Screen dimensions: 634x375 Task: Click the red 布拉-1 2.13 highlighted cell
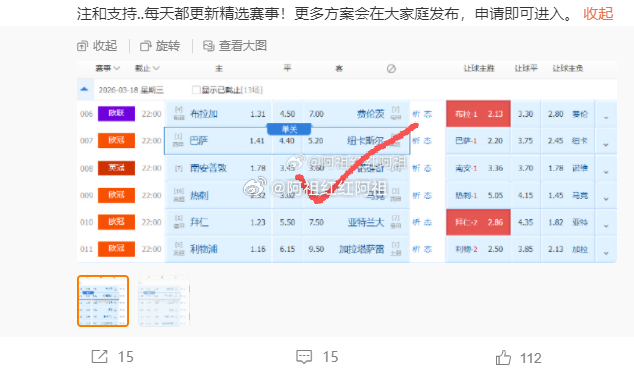478,114
